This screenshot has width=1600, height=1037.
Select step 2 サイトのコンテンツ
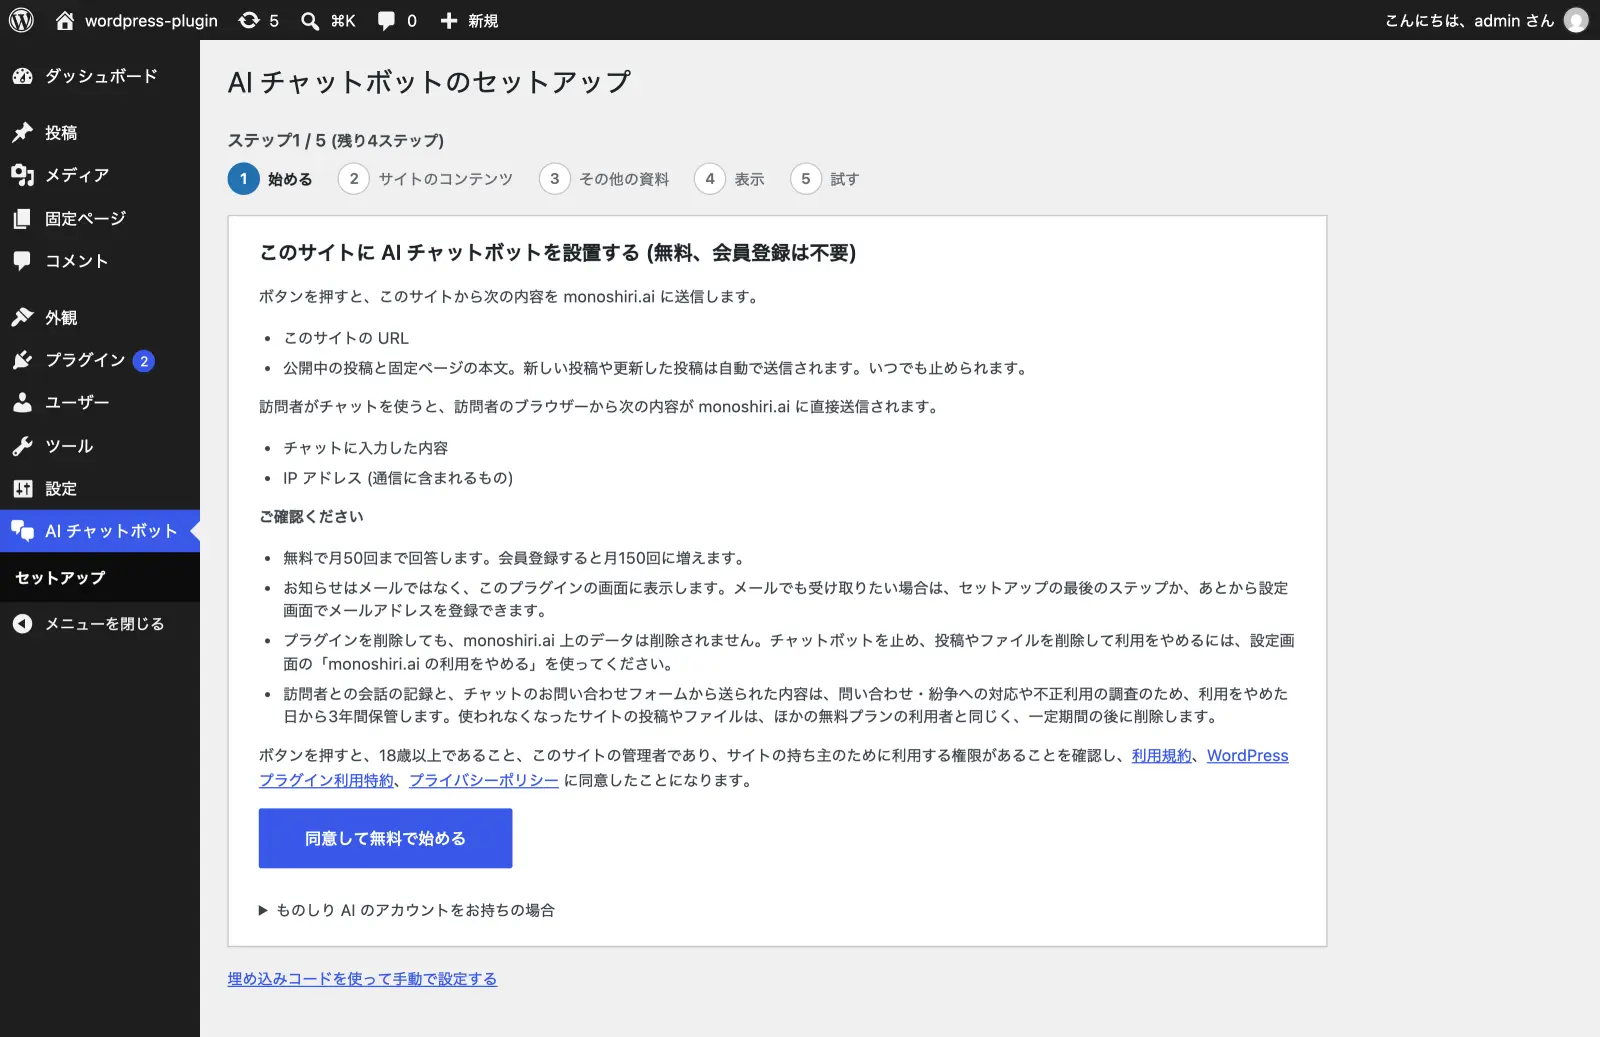425,179
